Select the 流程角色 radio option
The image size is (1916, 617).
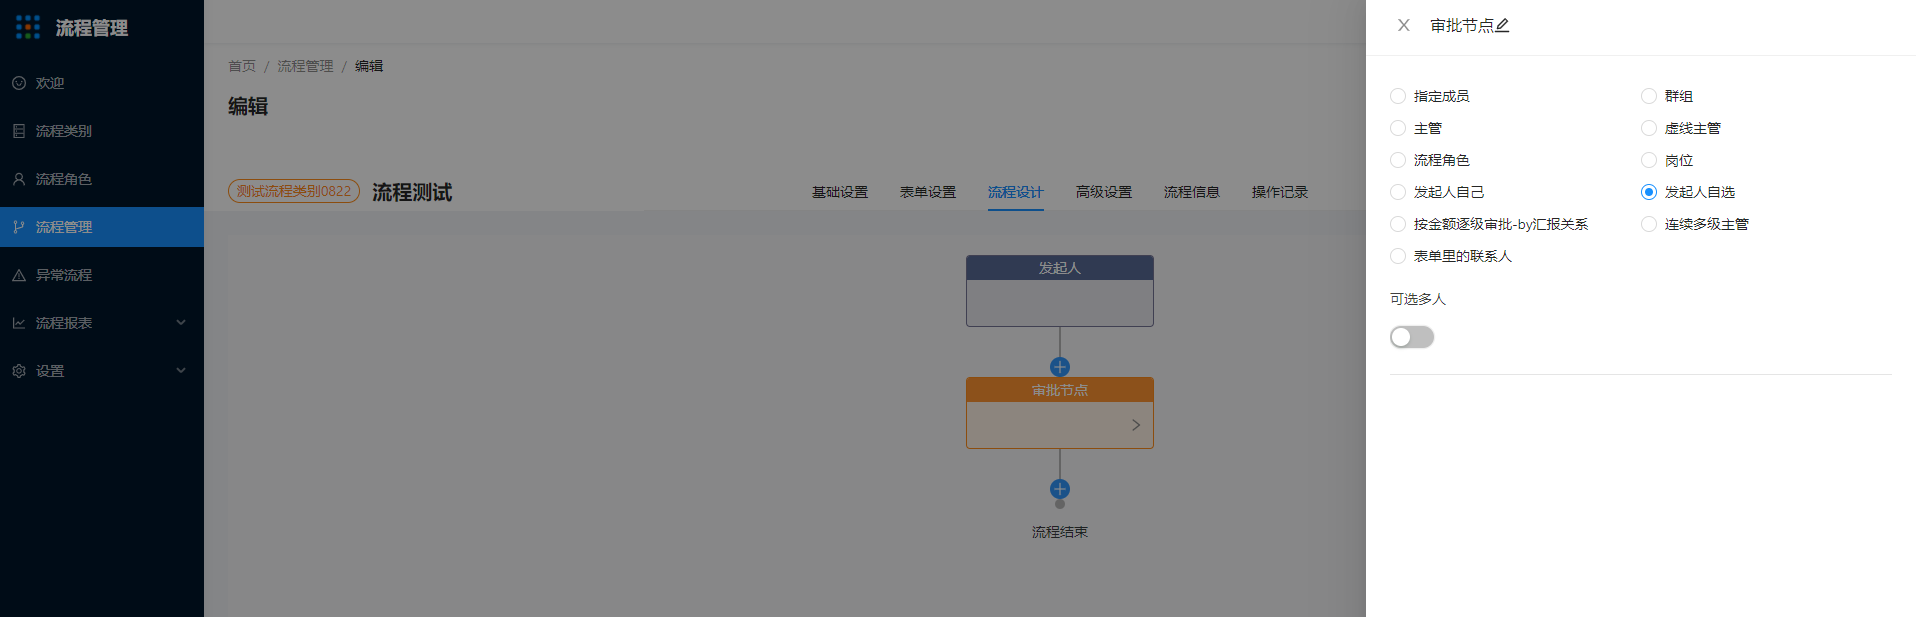[1398, 160]
